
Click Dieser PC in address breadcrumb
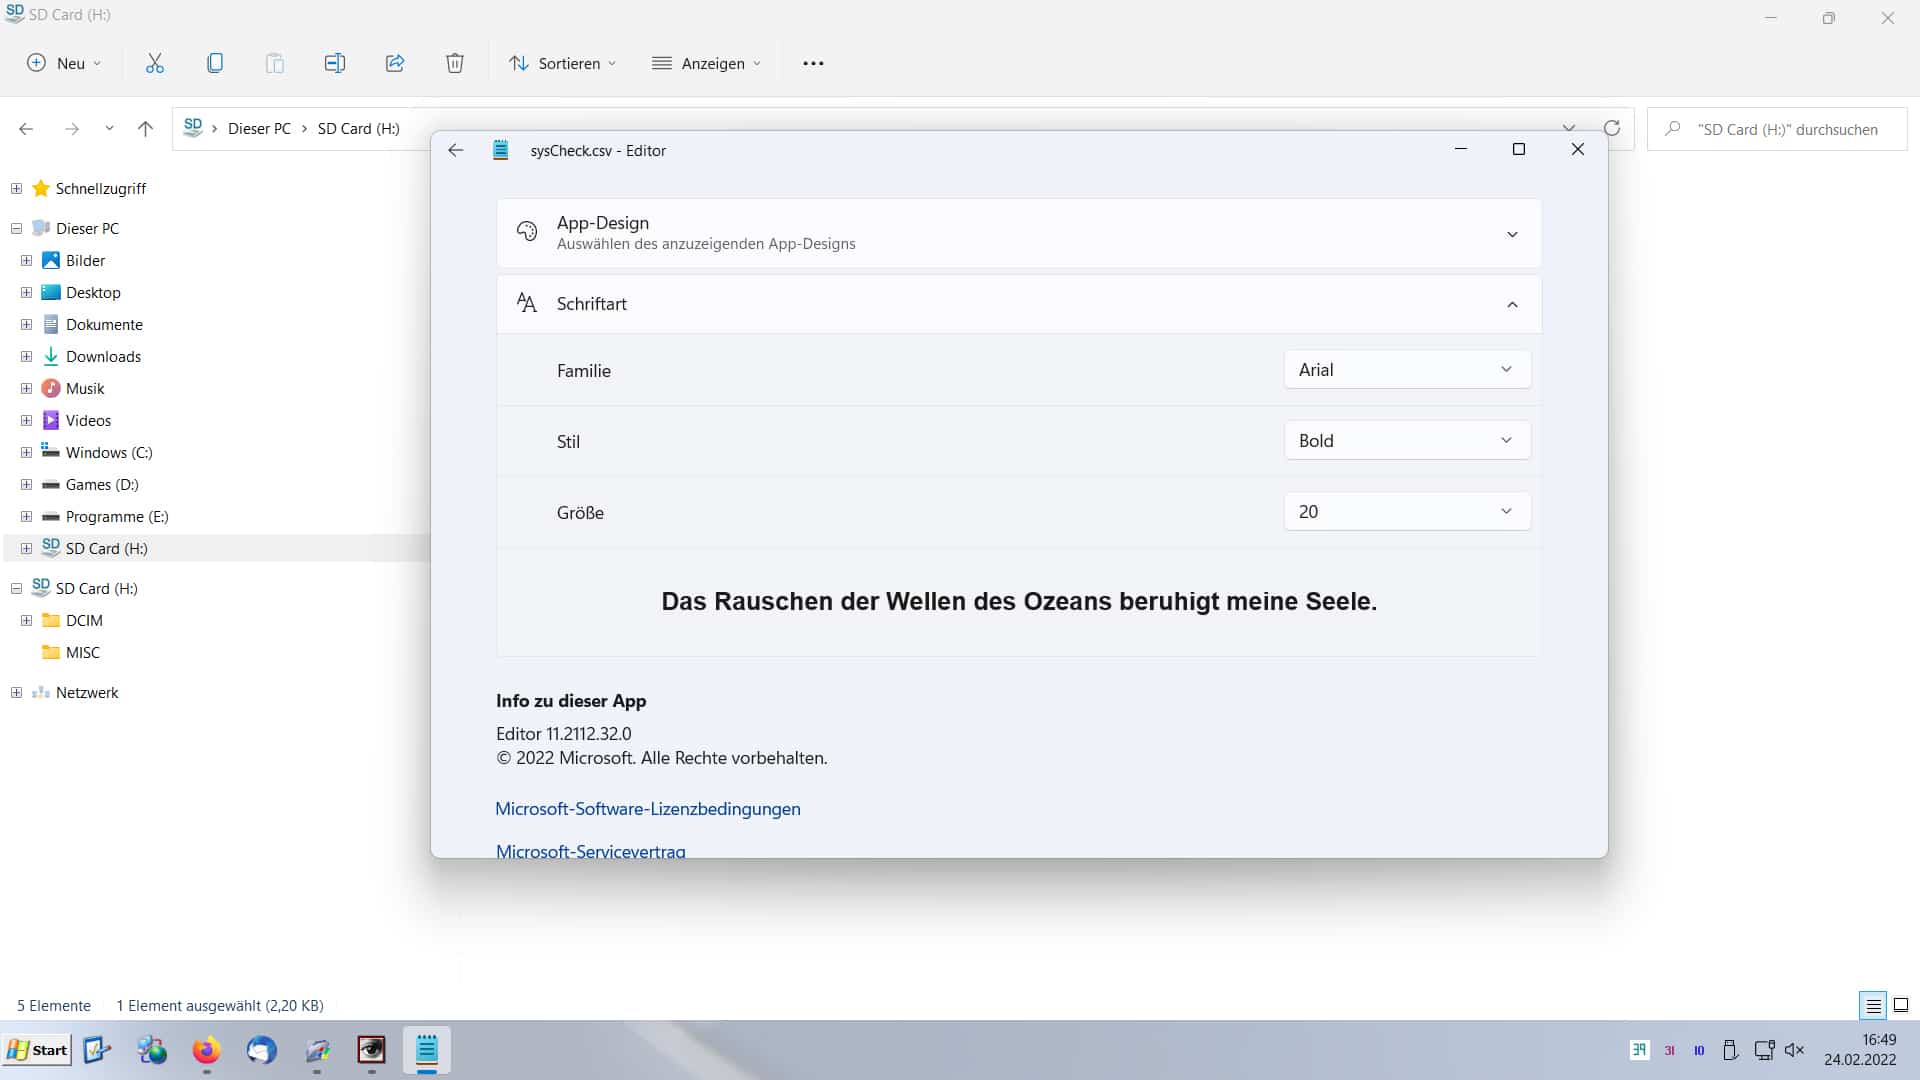click(x=259, y=129)
